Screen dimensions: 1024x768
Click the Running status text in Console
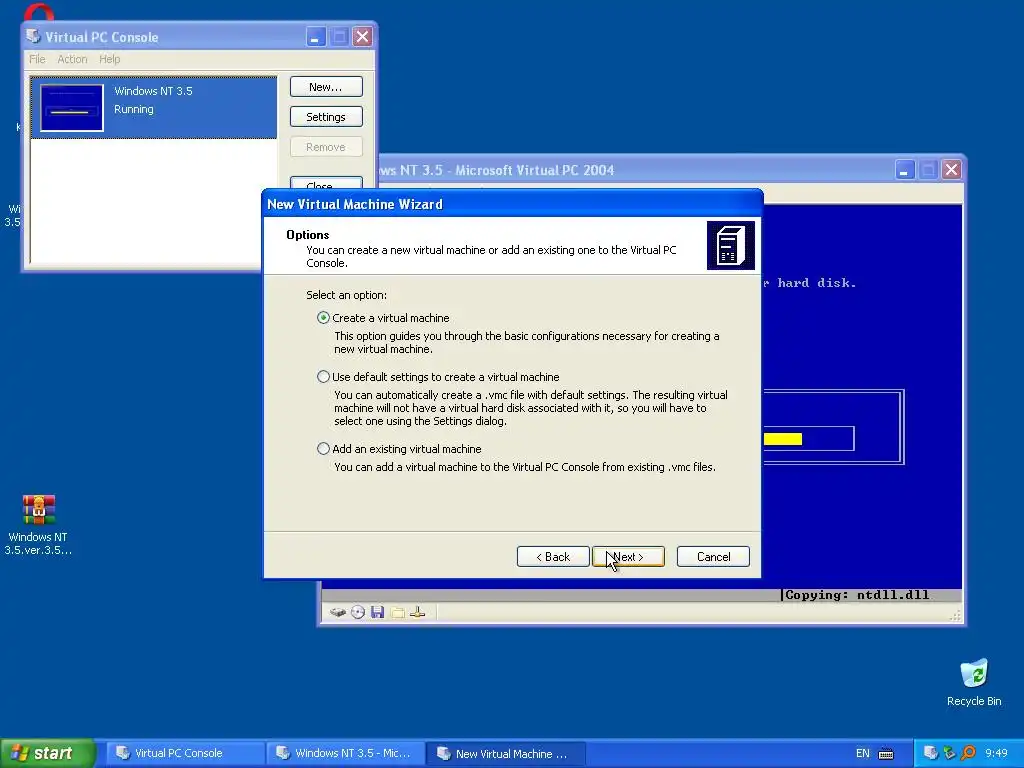134,109
